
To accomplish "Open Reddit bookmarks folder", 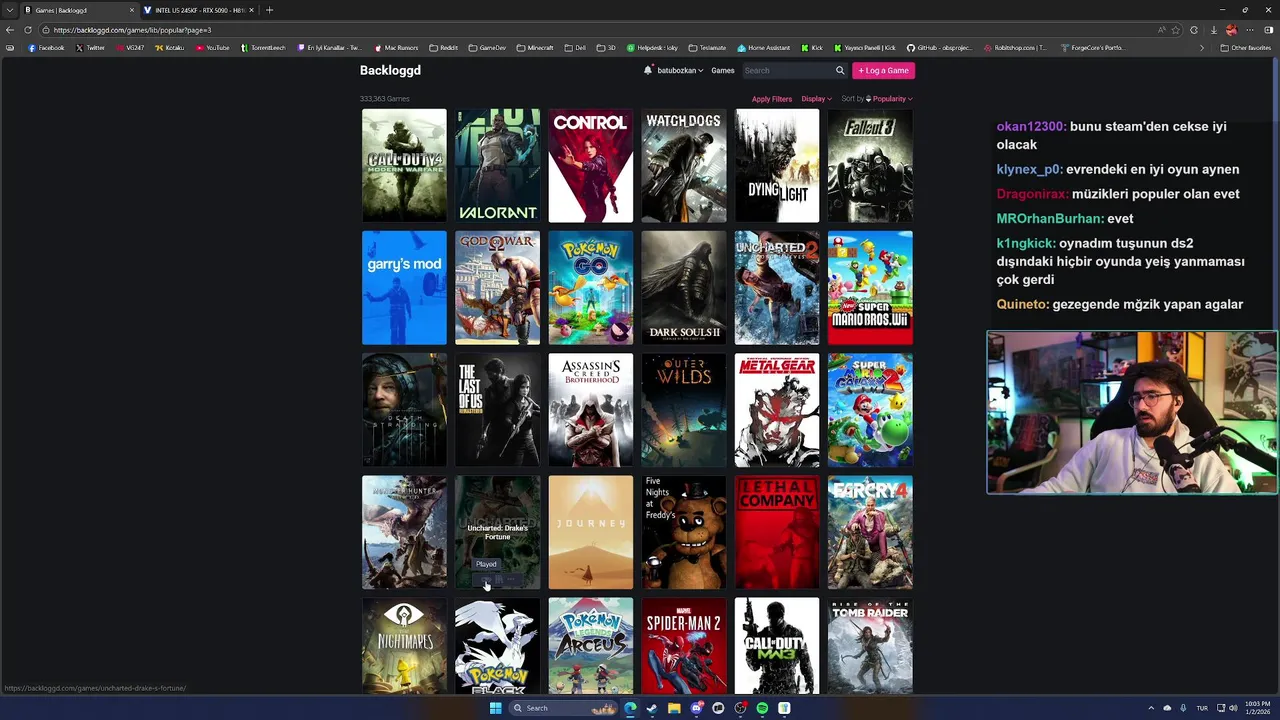I will 443,47.
